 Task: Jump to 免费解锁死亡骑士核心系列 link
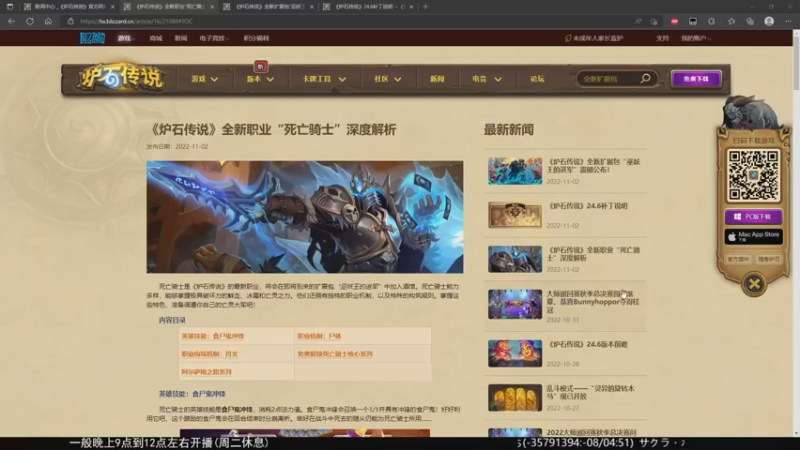335,354
